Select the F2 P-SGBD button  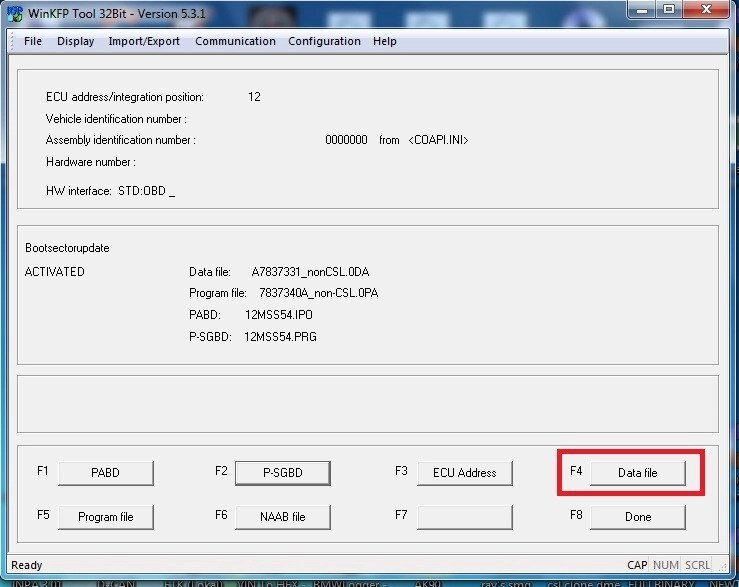point(282,473)
